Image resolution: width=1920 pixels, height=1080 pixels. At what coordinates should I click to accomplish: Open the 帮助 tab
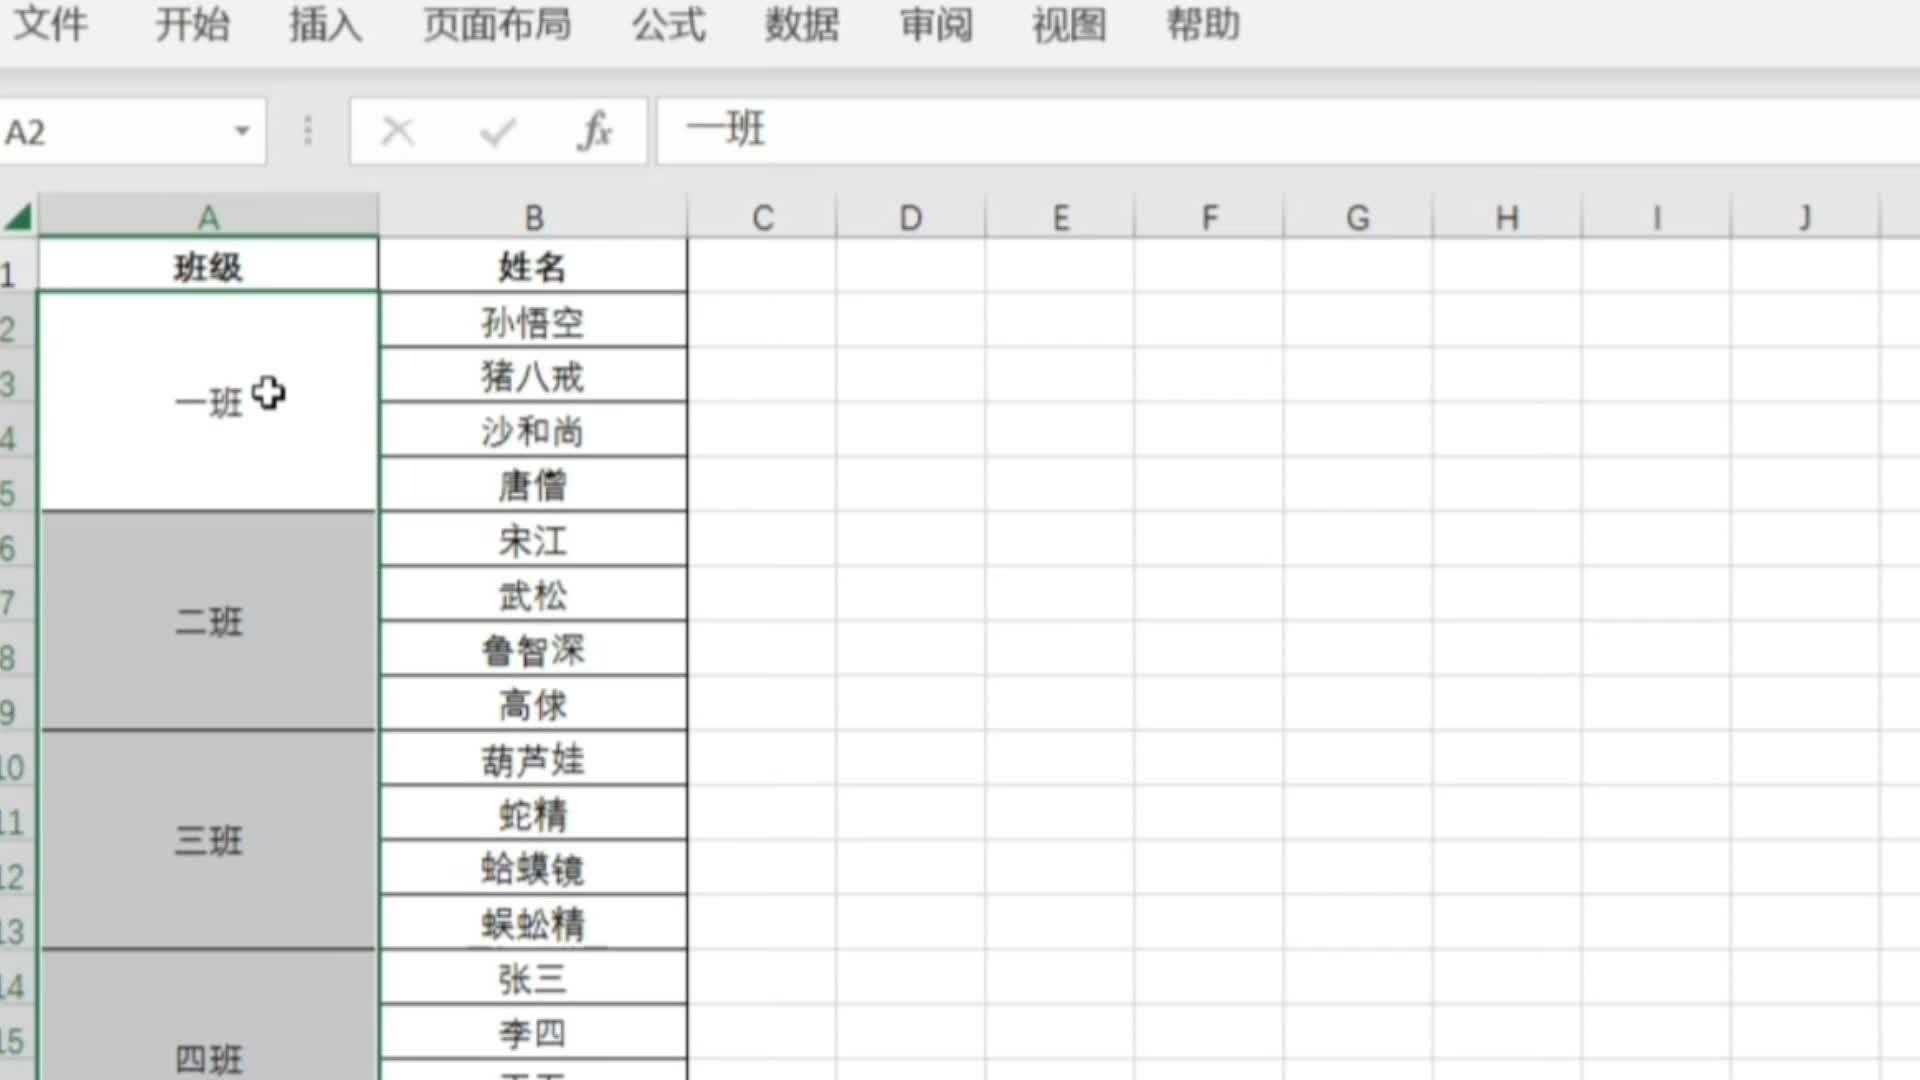pyautogui.click(x=1203, y=24)
